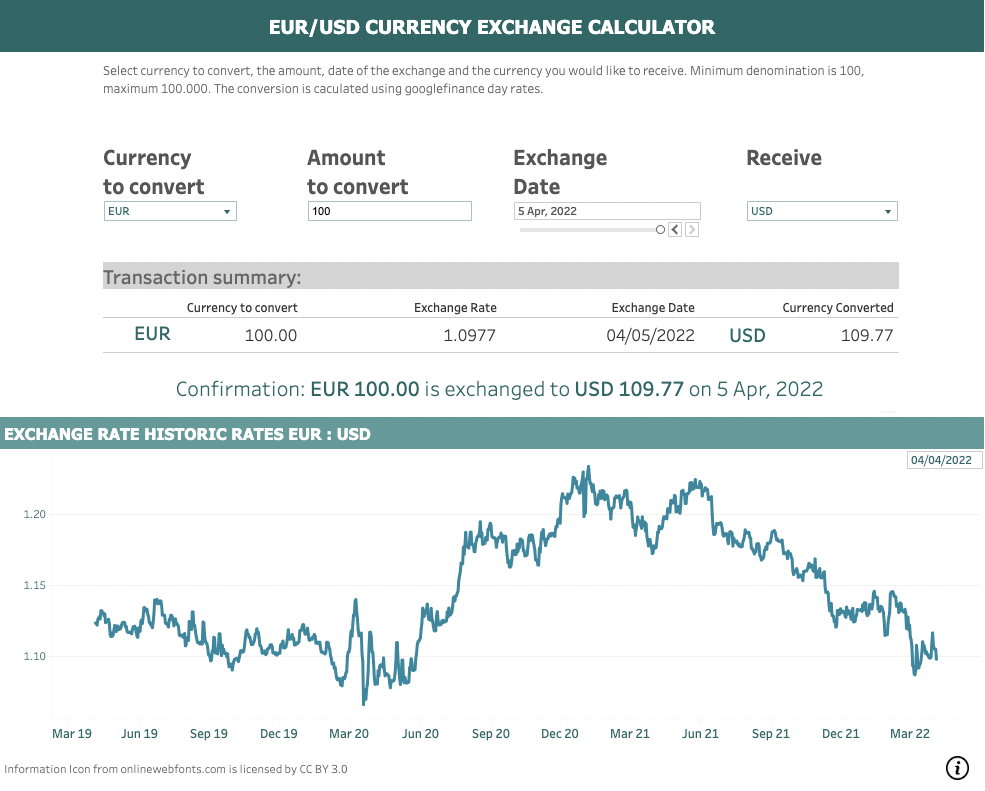The image size is (985, 791).
Task: Click the information icon at bottom right
Action: coord(957,768)
